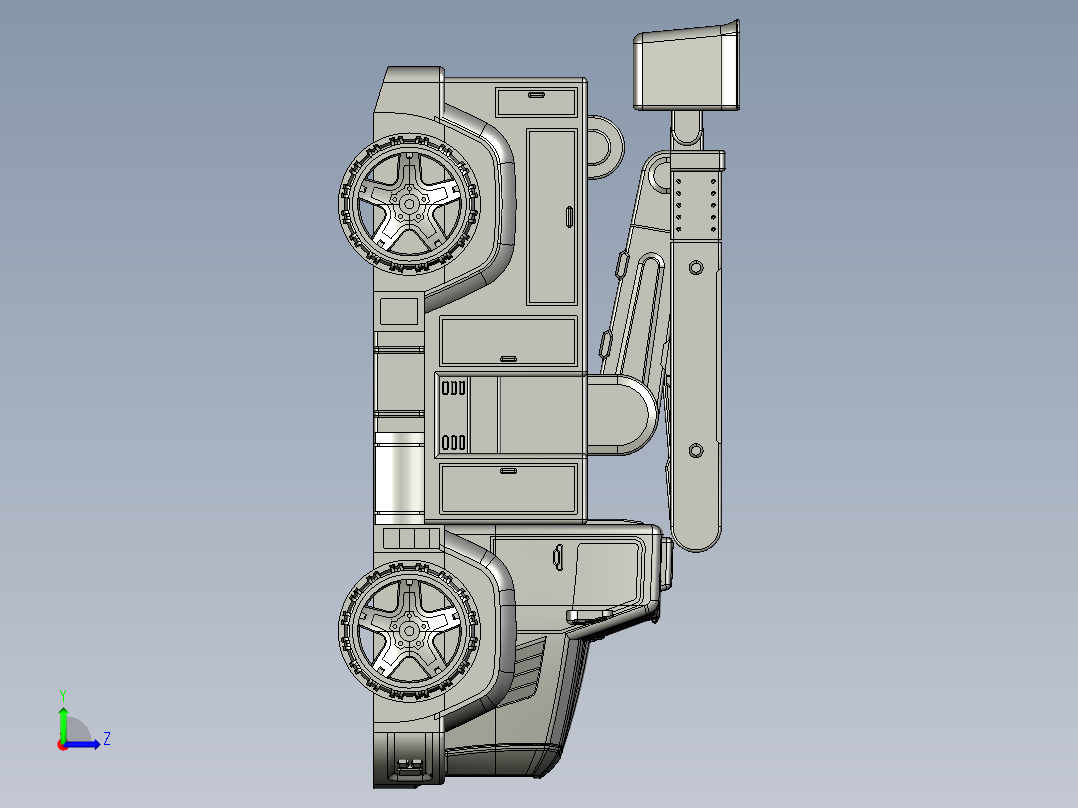1078x808 pixels.
Task: Select the panel with six vent slots
Action: [x=454, y=415]
